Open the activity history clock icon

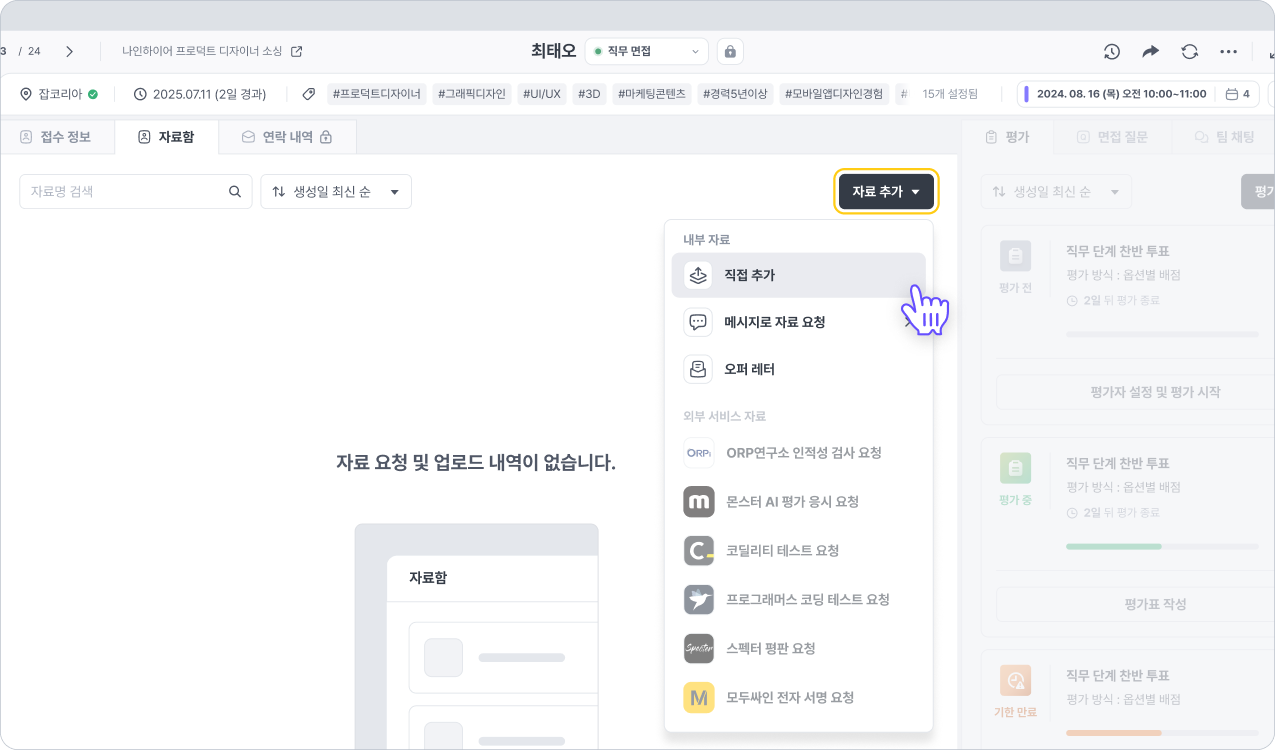click(x=1112, y=51)
